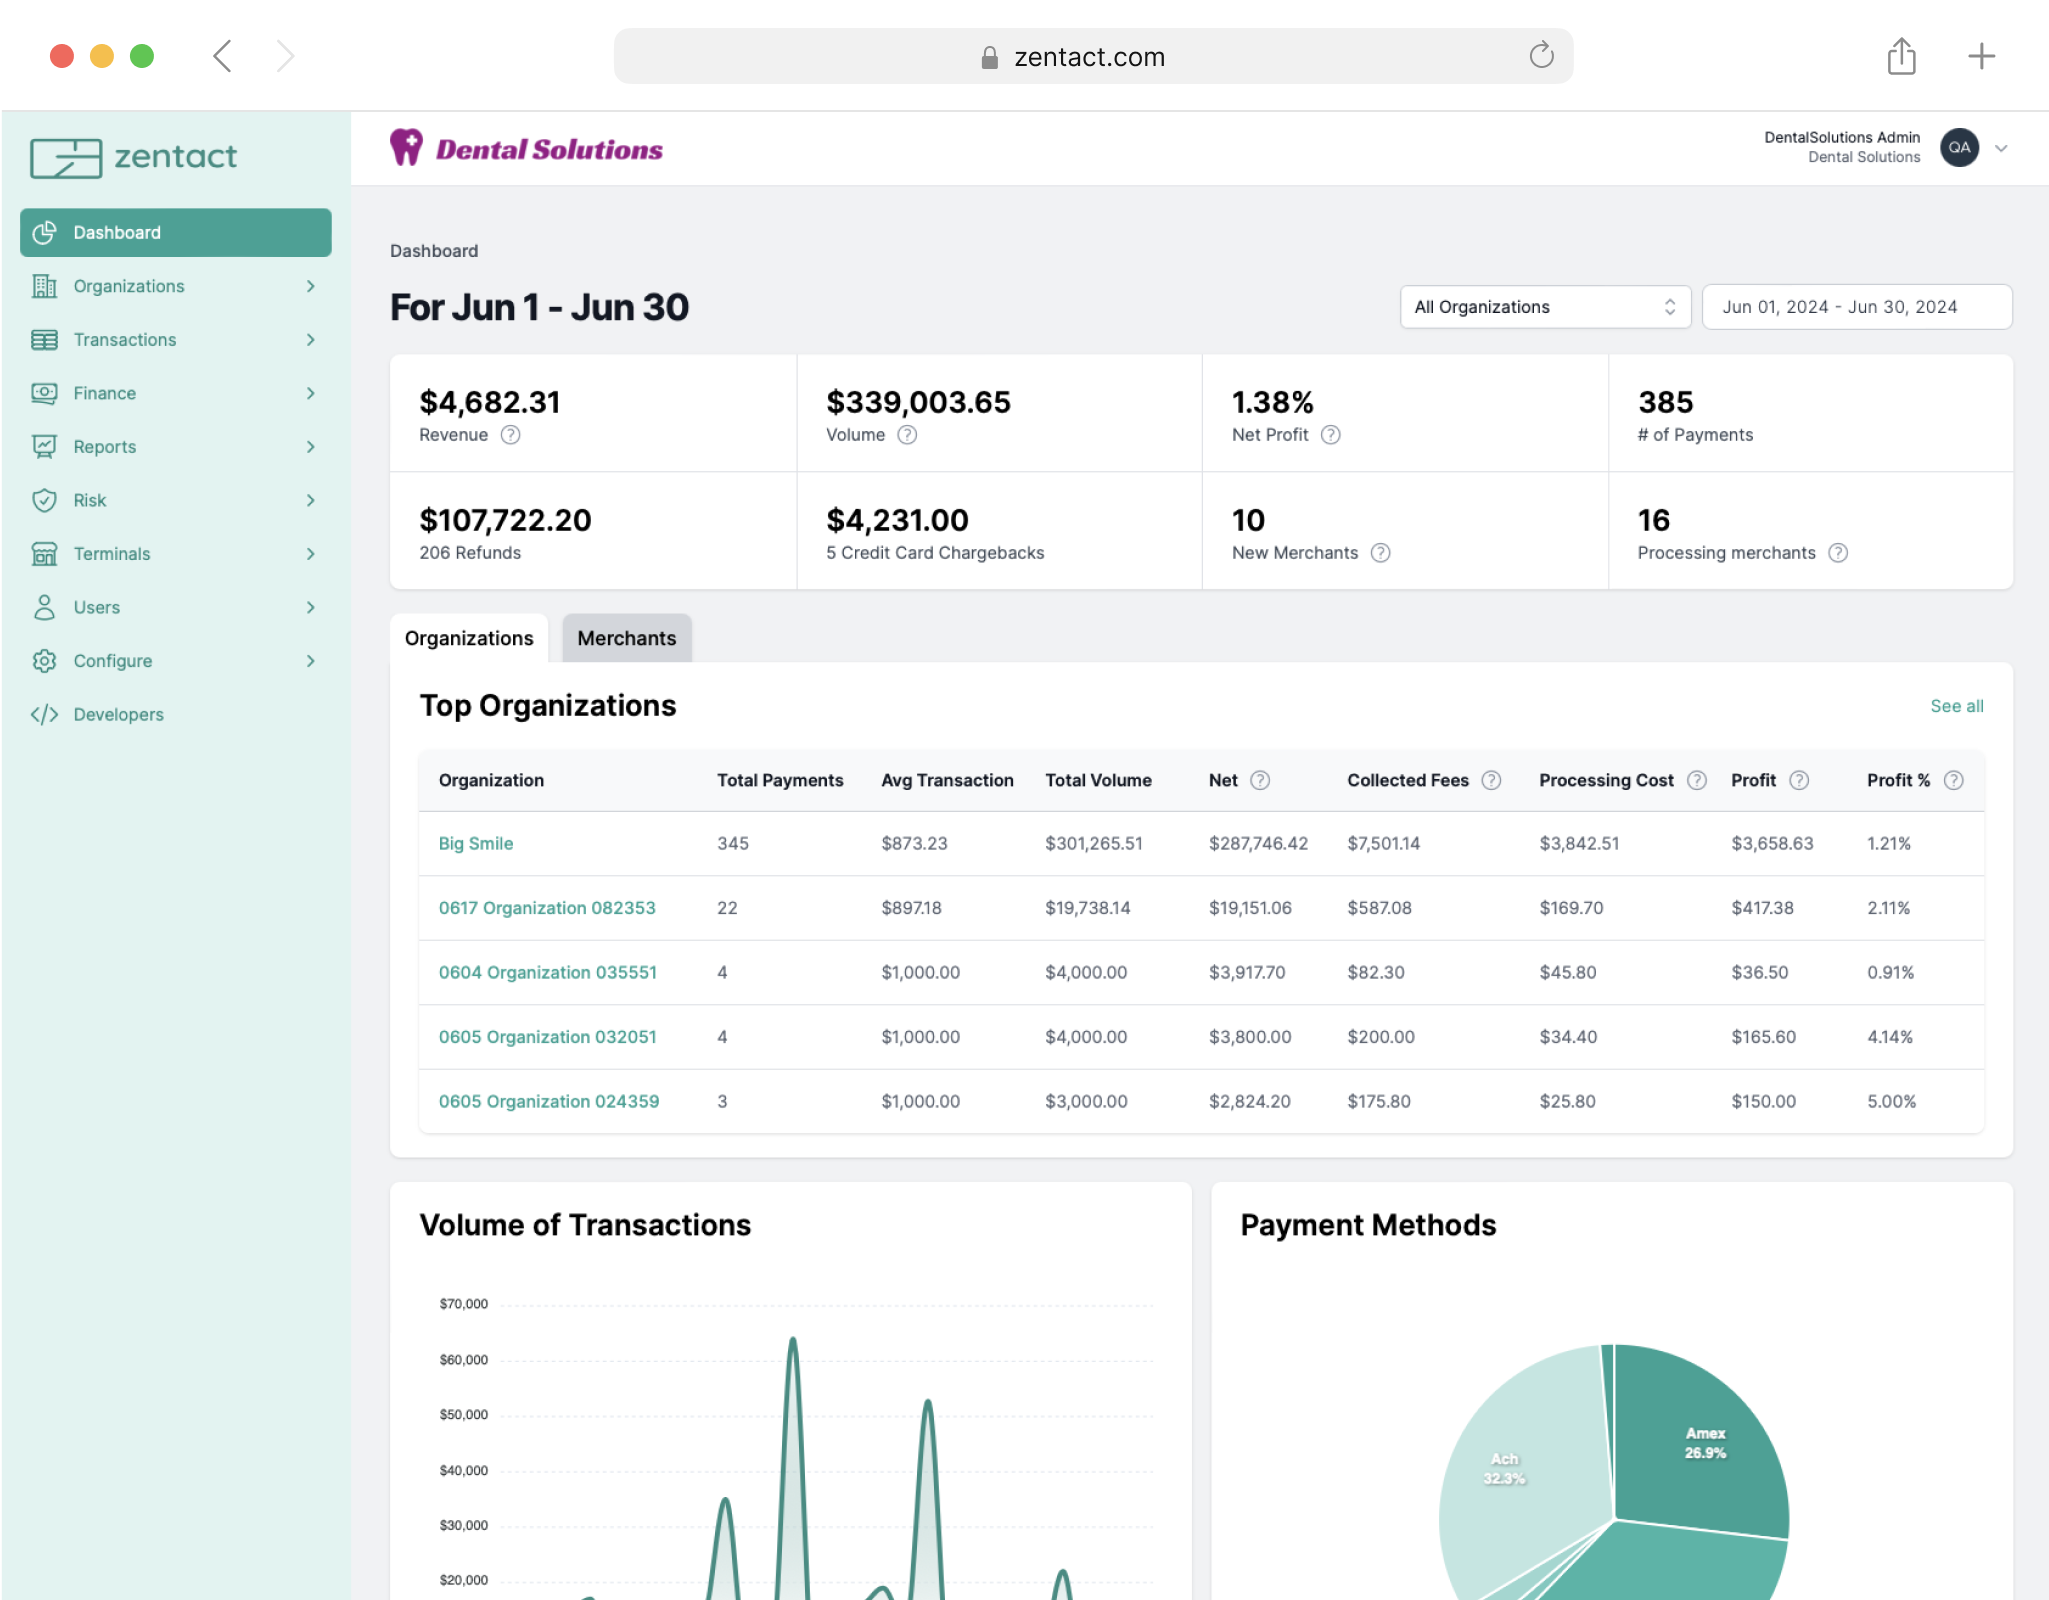
Task: Click the Processing merchants help icon
Action: pyautogui.click(x=1838, y=553)
